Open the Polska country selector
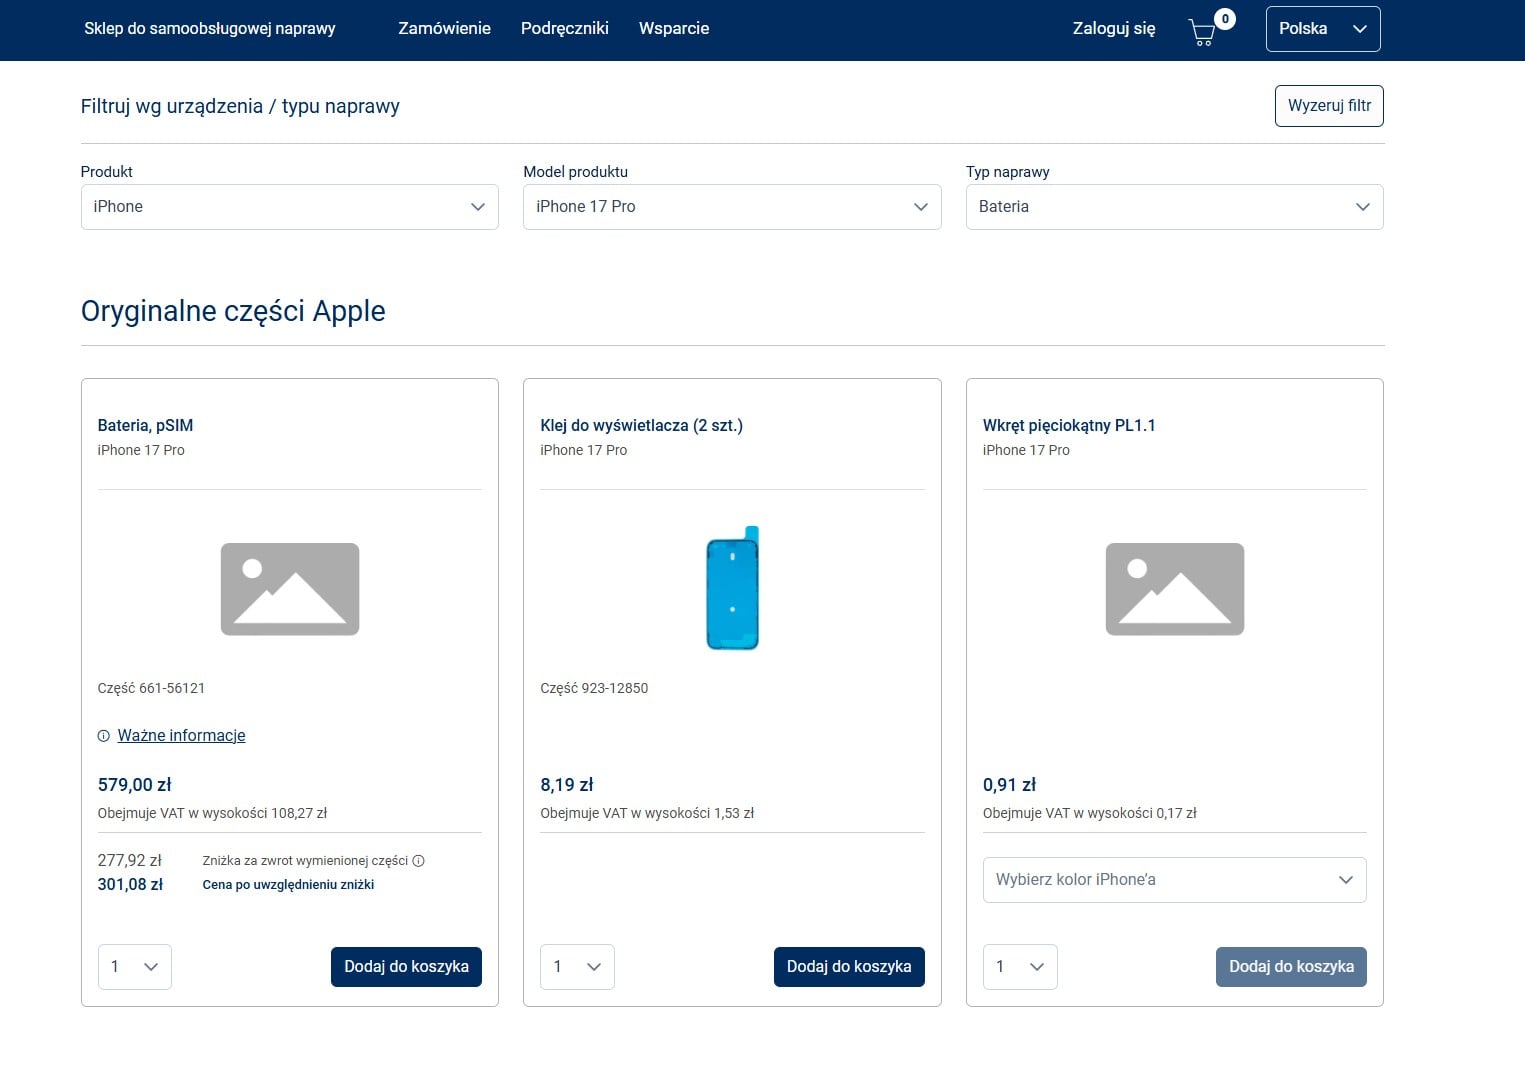 coord(1322,29)
